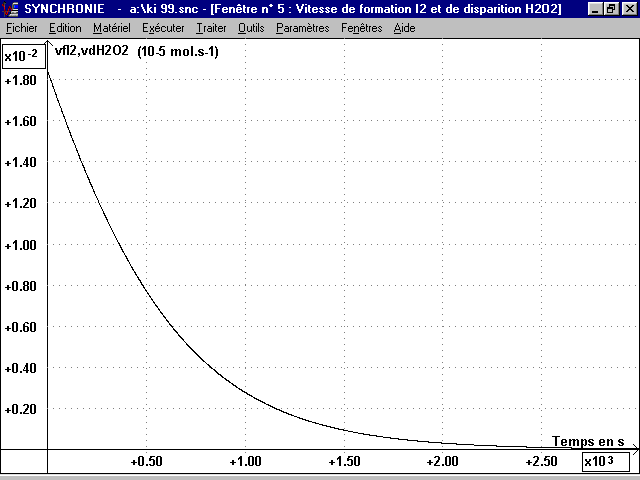The image size is (640, 480).
Task: Click the +2.00 time axis value
Action: pos(442,462)
